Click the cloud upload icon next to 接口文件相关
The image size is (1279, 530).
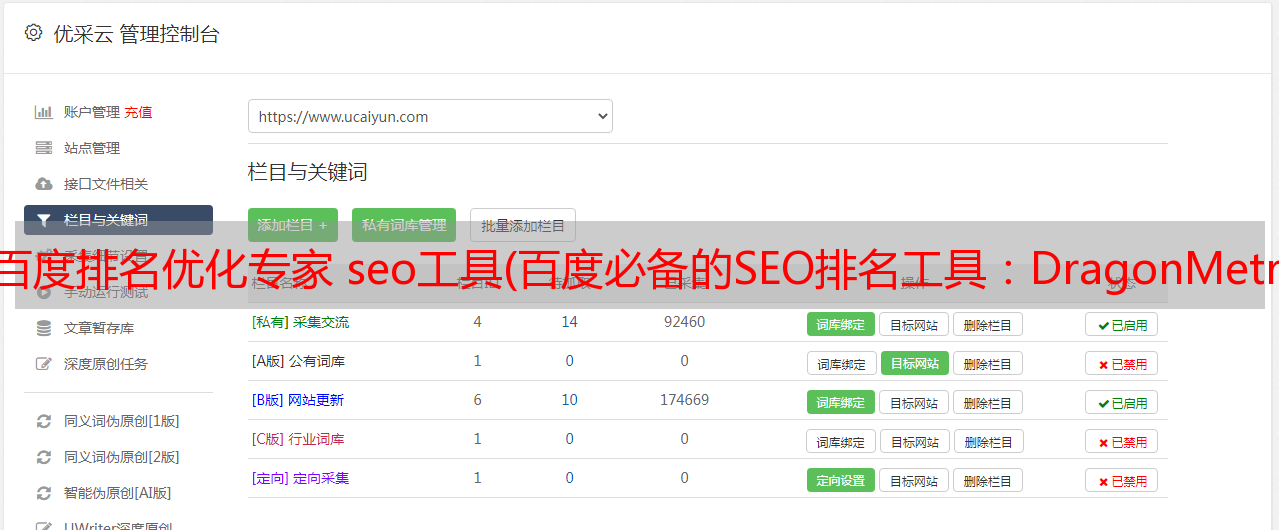pyautogui.click(x=43, y=184)
